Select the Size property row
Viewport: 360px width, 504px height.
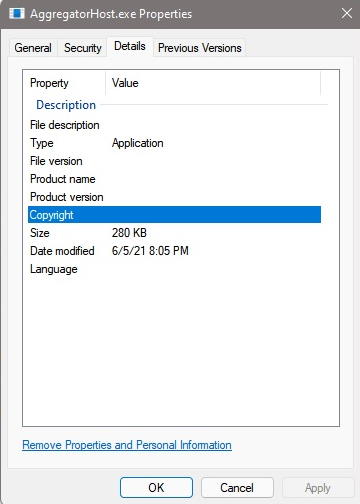(x=174, y=233)
